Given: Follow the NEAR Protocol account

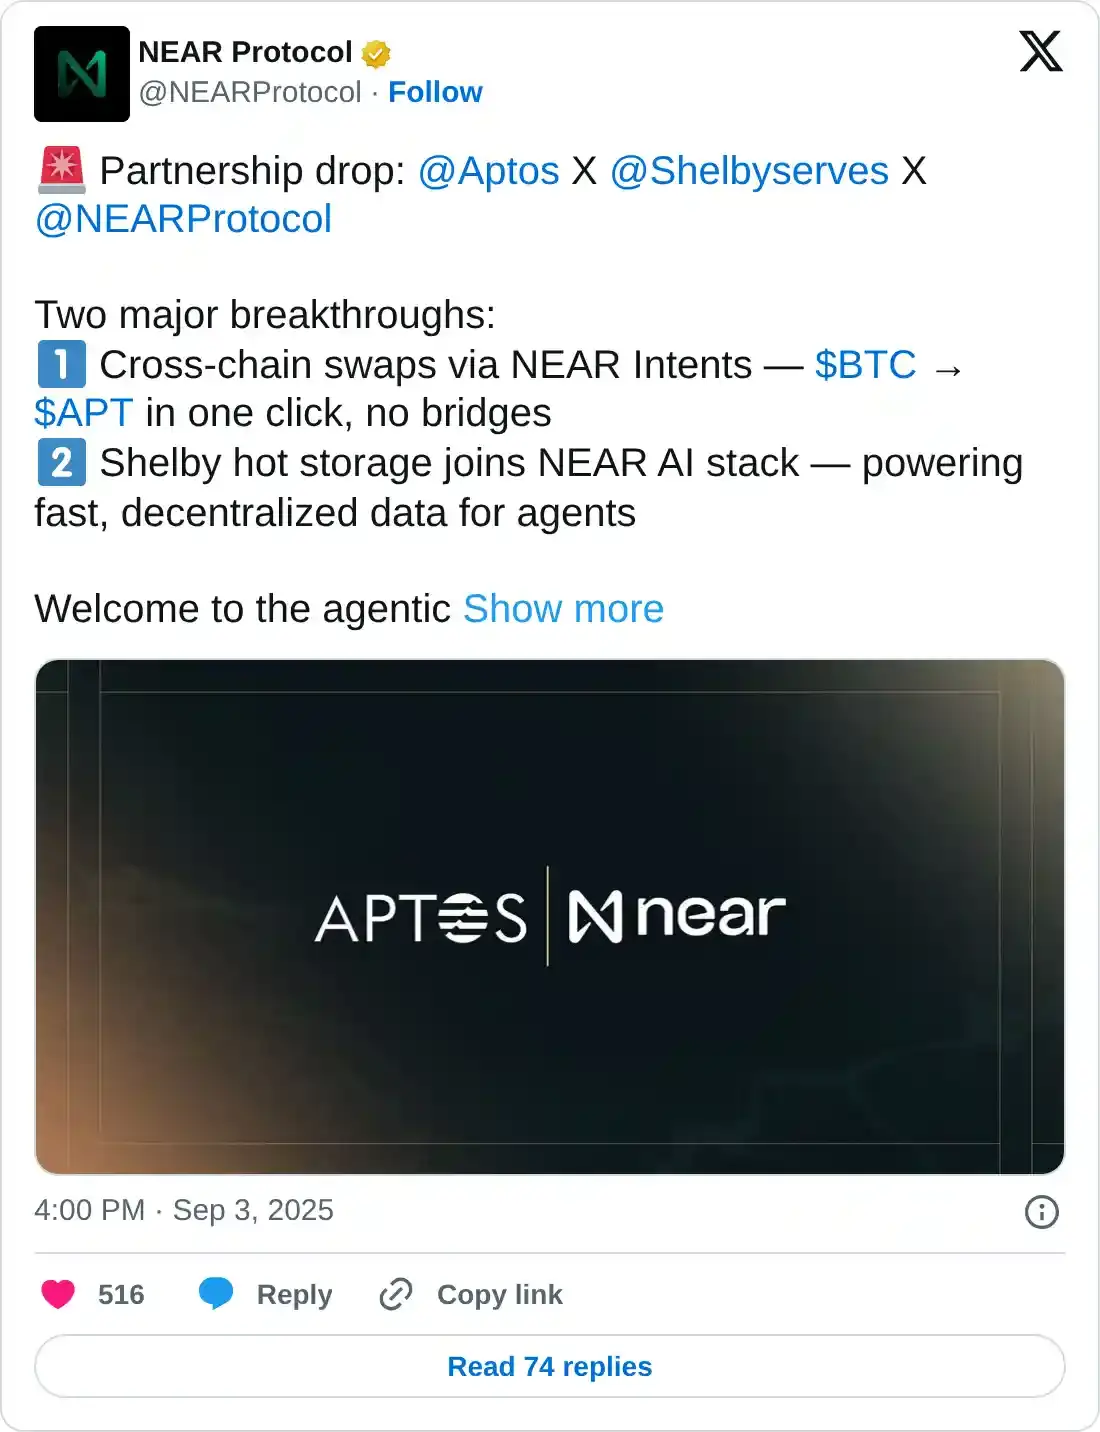Looking at the screenshot, I should (435, 92).
